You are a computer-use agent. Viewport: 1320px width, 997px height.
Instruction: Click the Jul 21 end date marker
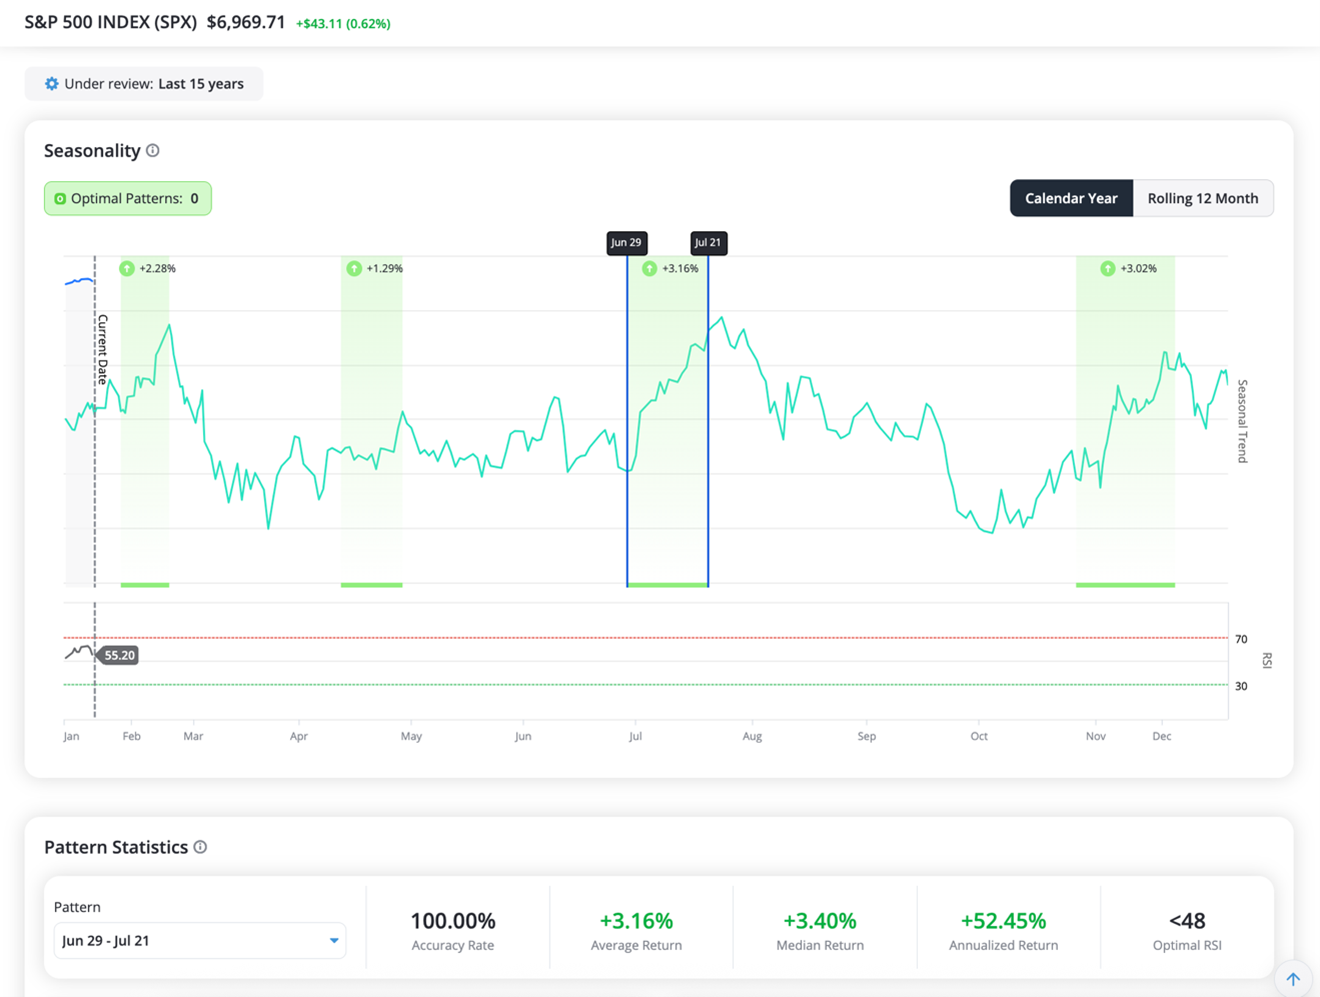(708, 243)
